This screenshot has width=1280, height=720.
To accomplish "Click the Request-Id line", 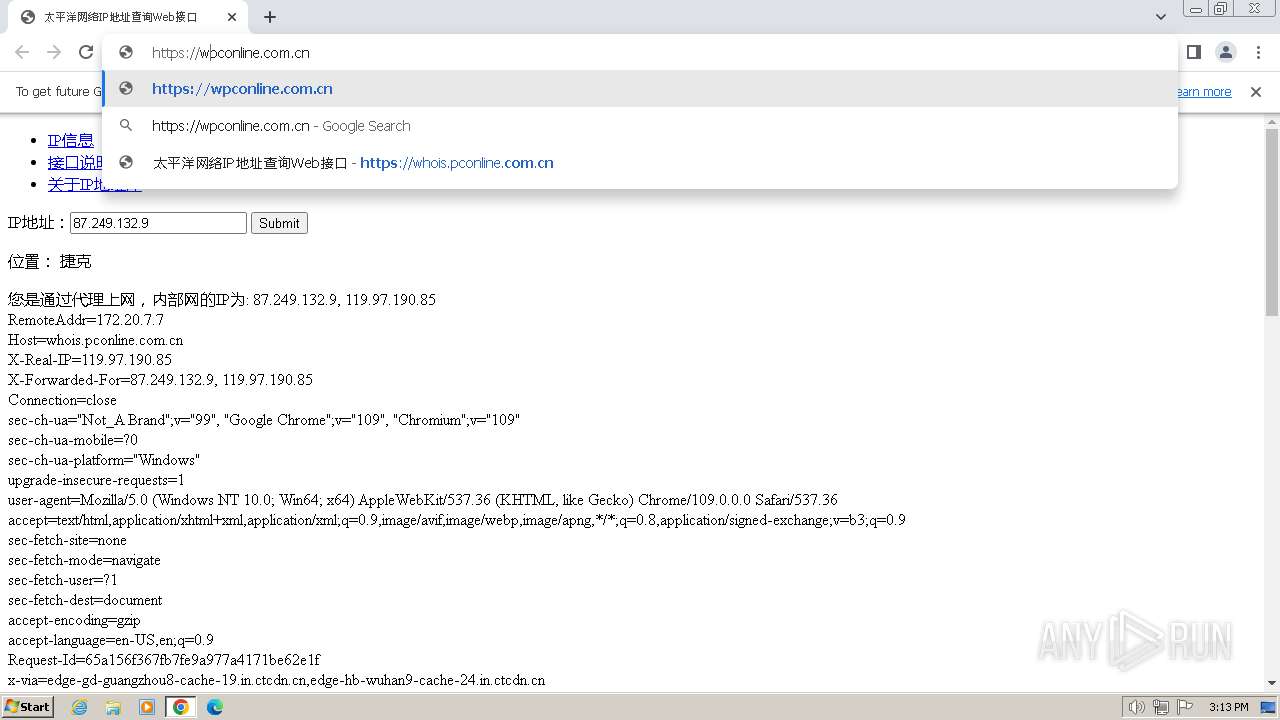I will pos(164,660).
